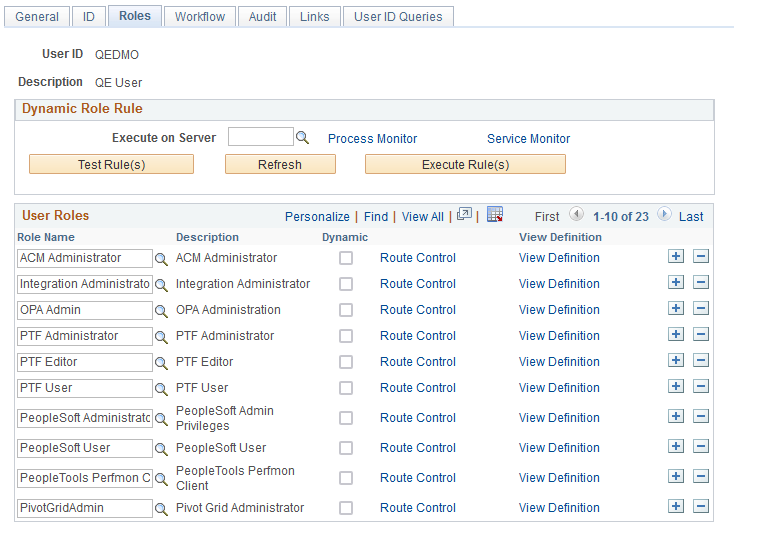
Task: Open lookup for PivotGridAdmin role name
Action: pos(161,509)
